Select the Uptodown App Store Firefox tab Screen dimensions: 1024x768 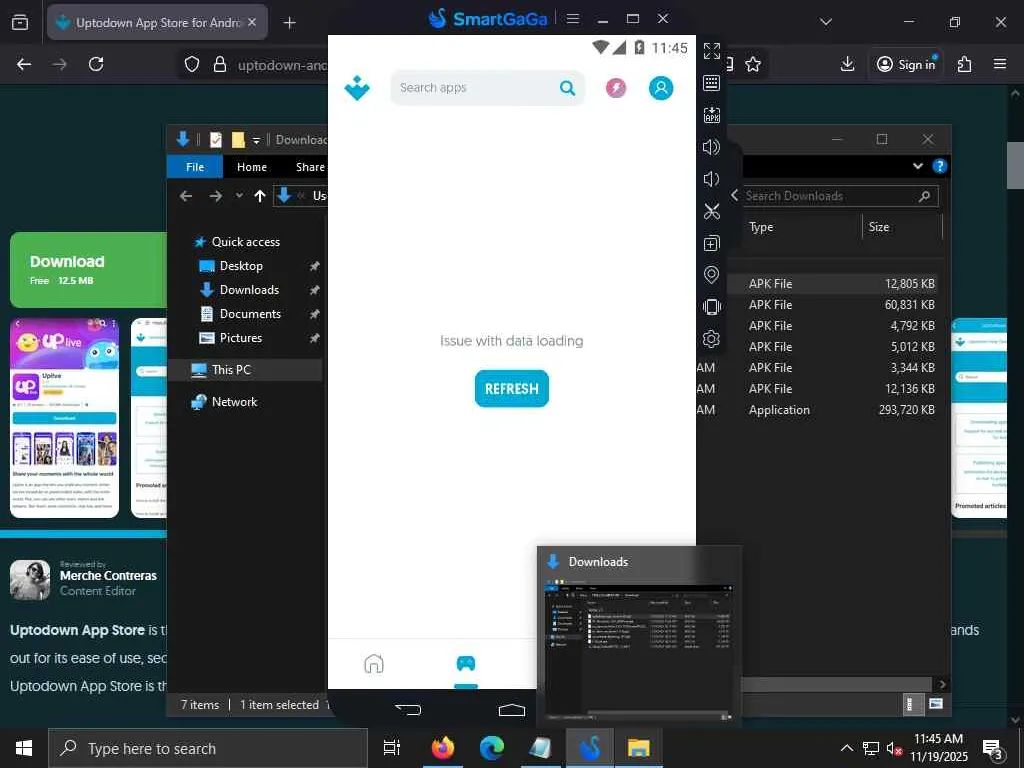pos(157,22)
